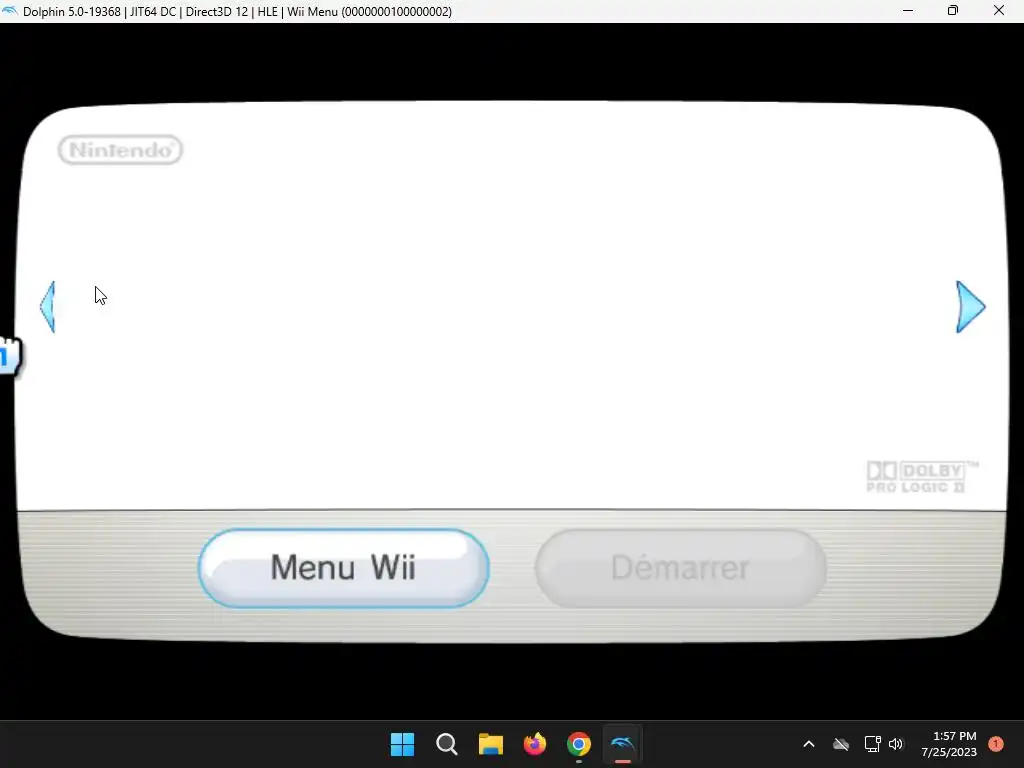Click the greyed Démarrer button
The image size is (1024, 768).
point(680,568)
